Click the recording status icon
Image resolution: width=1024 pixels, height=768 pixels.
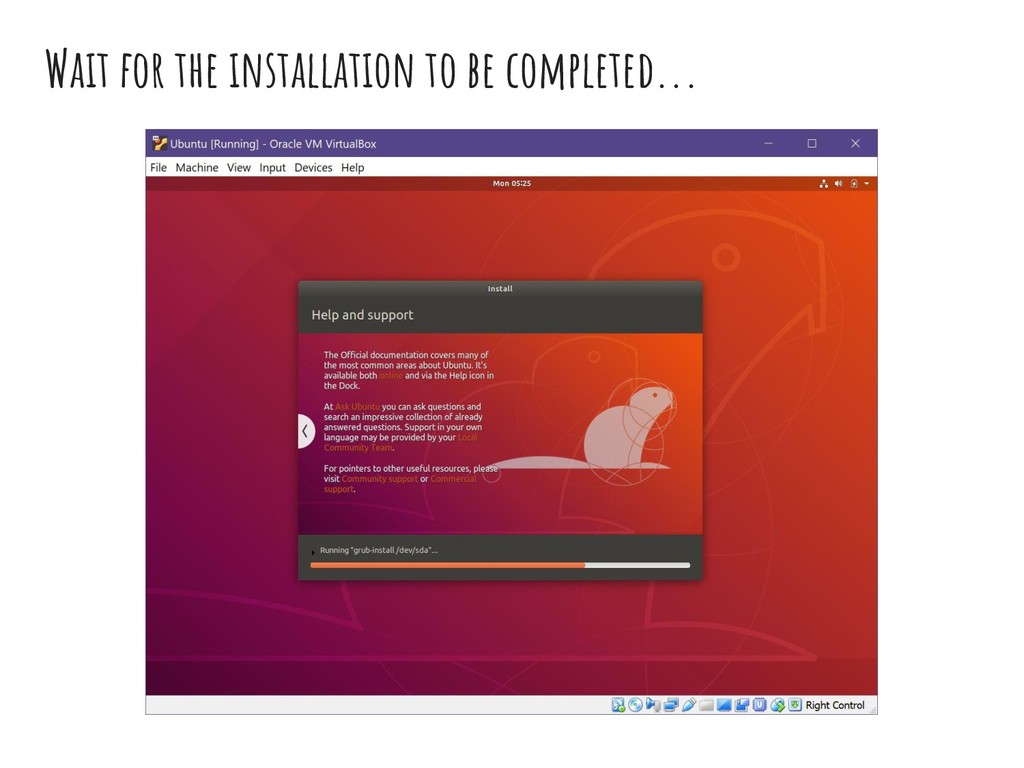(x=741, y=705)
